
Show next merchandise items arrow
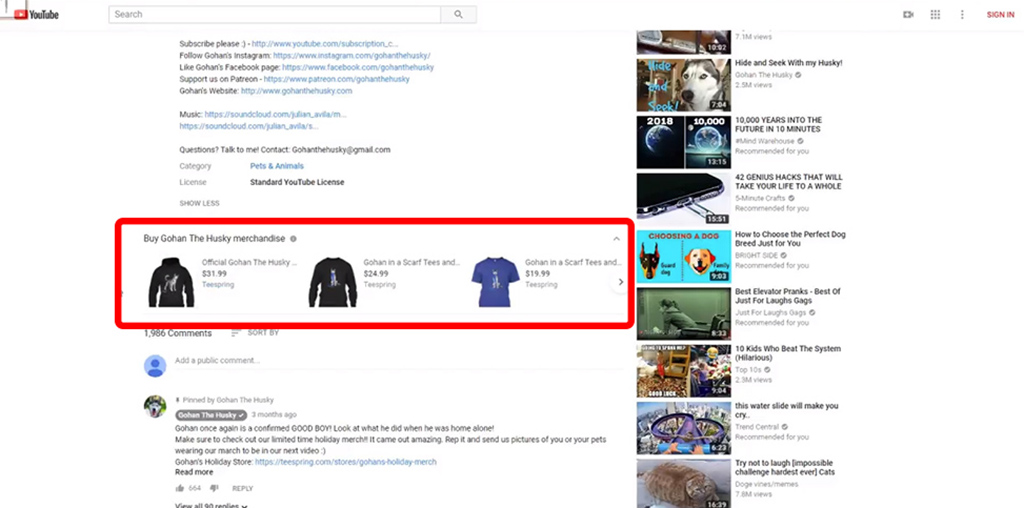(x=620, y=282)
